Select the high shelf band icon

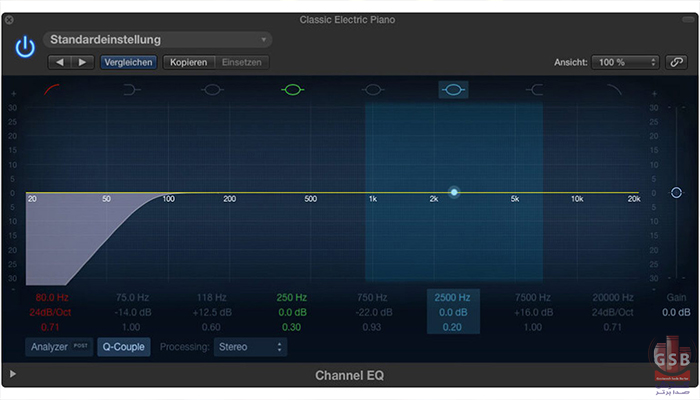coord(533,90)
